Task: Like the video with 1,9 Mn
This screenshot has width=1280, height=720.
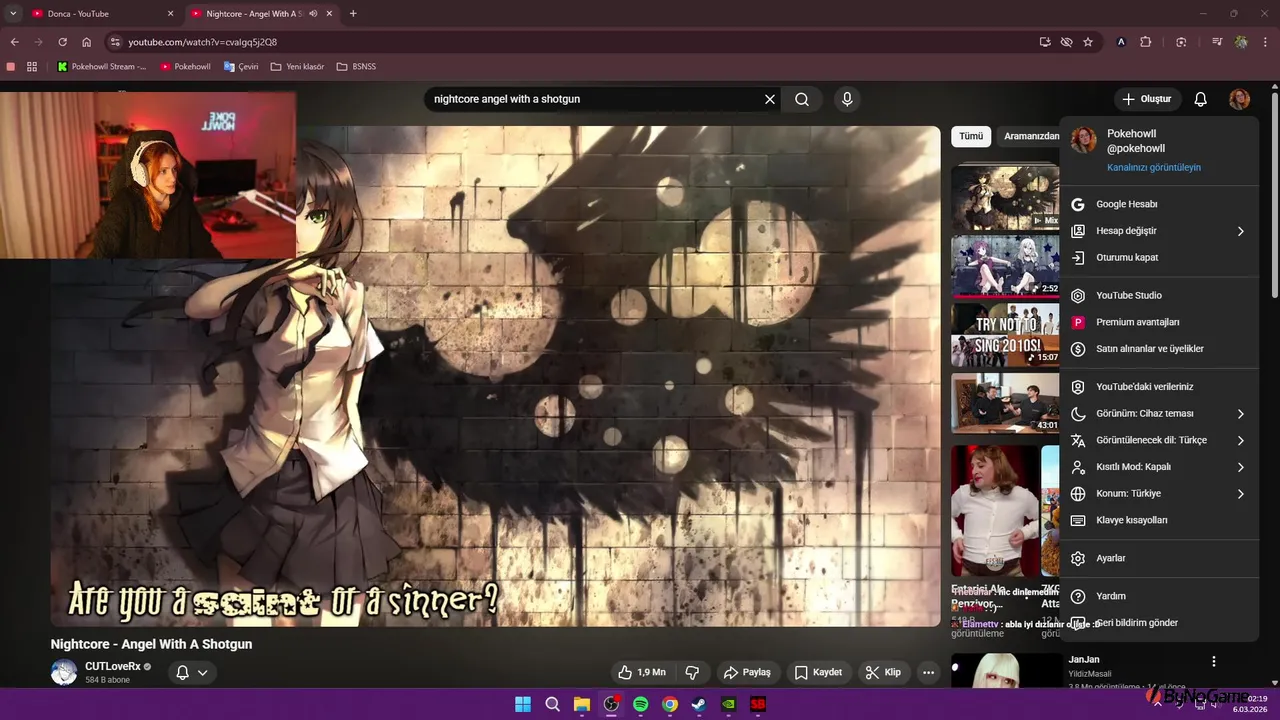Action: [x=641, y=672]
